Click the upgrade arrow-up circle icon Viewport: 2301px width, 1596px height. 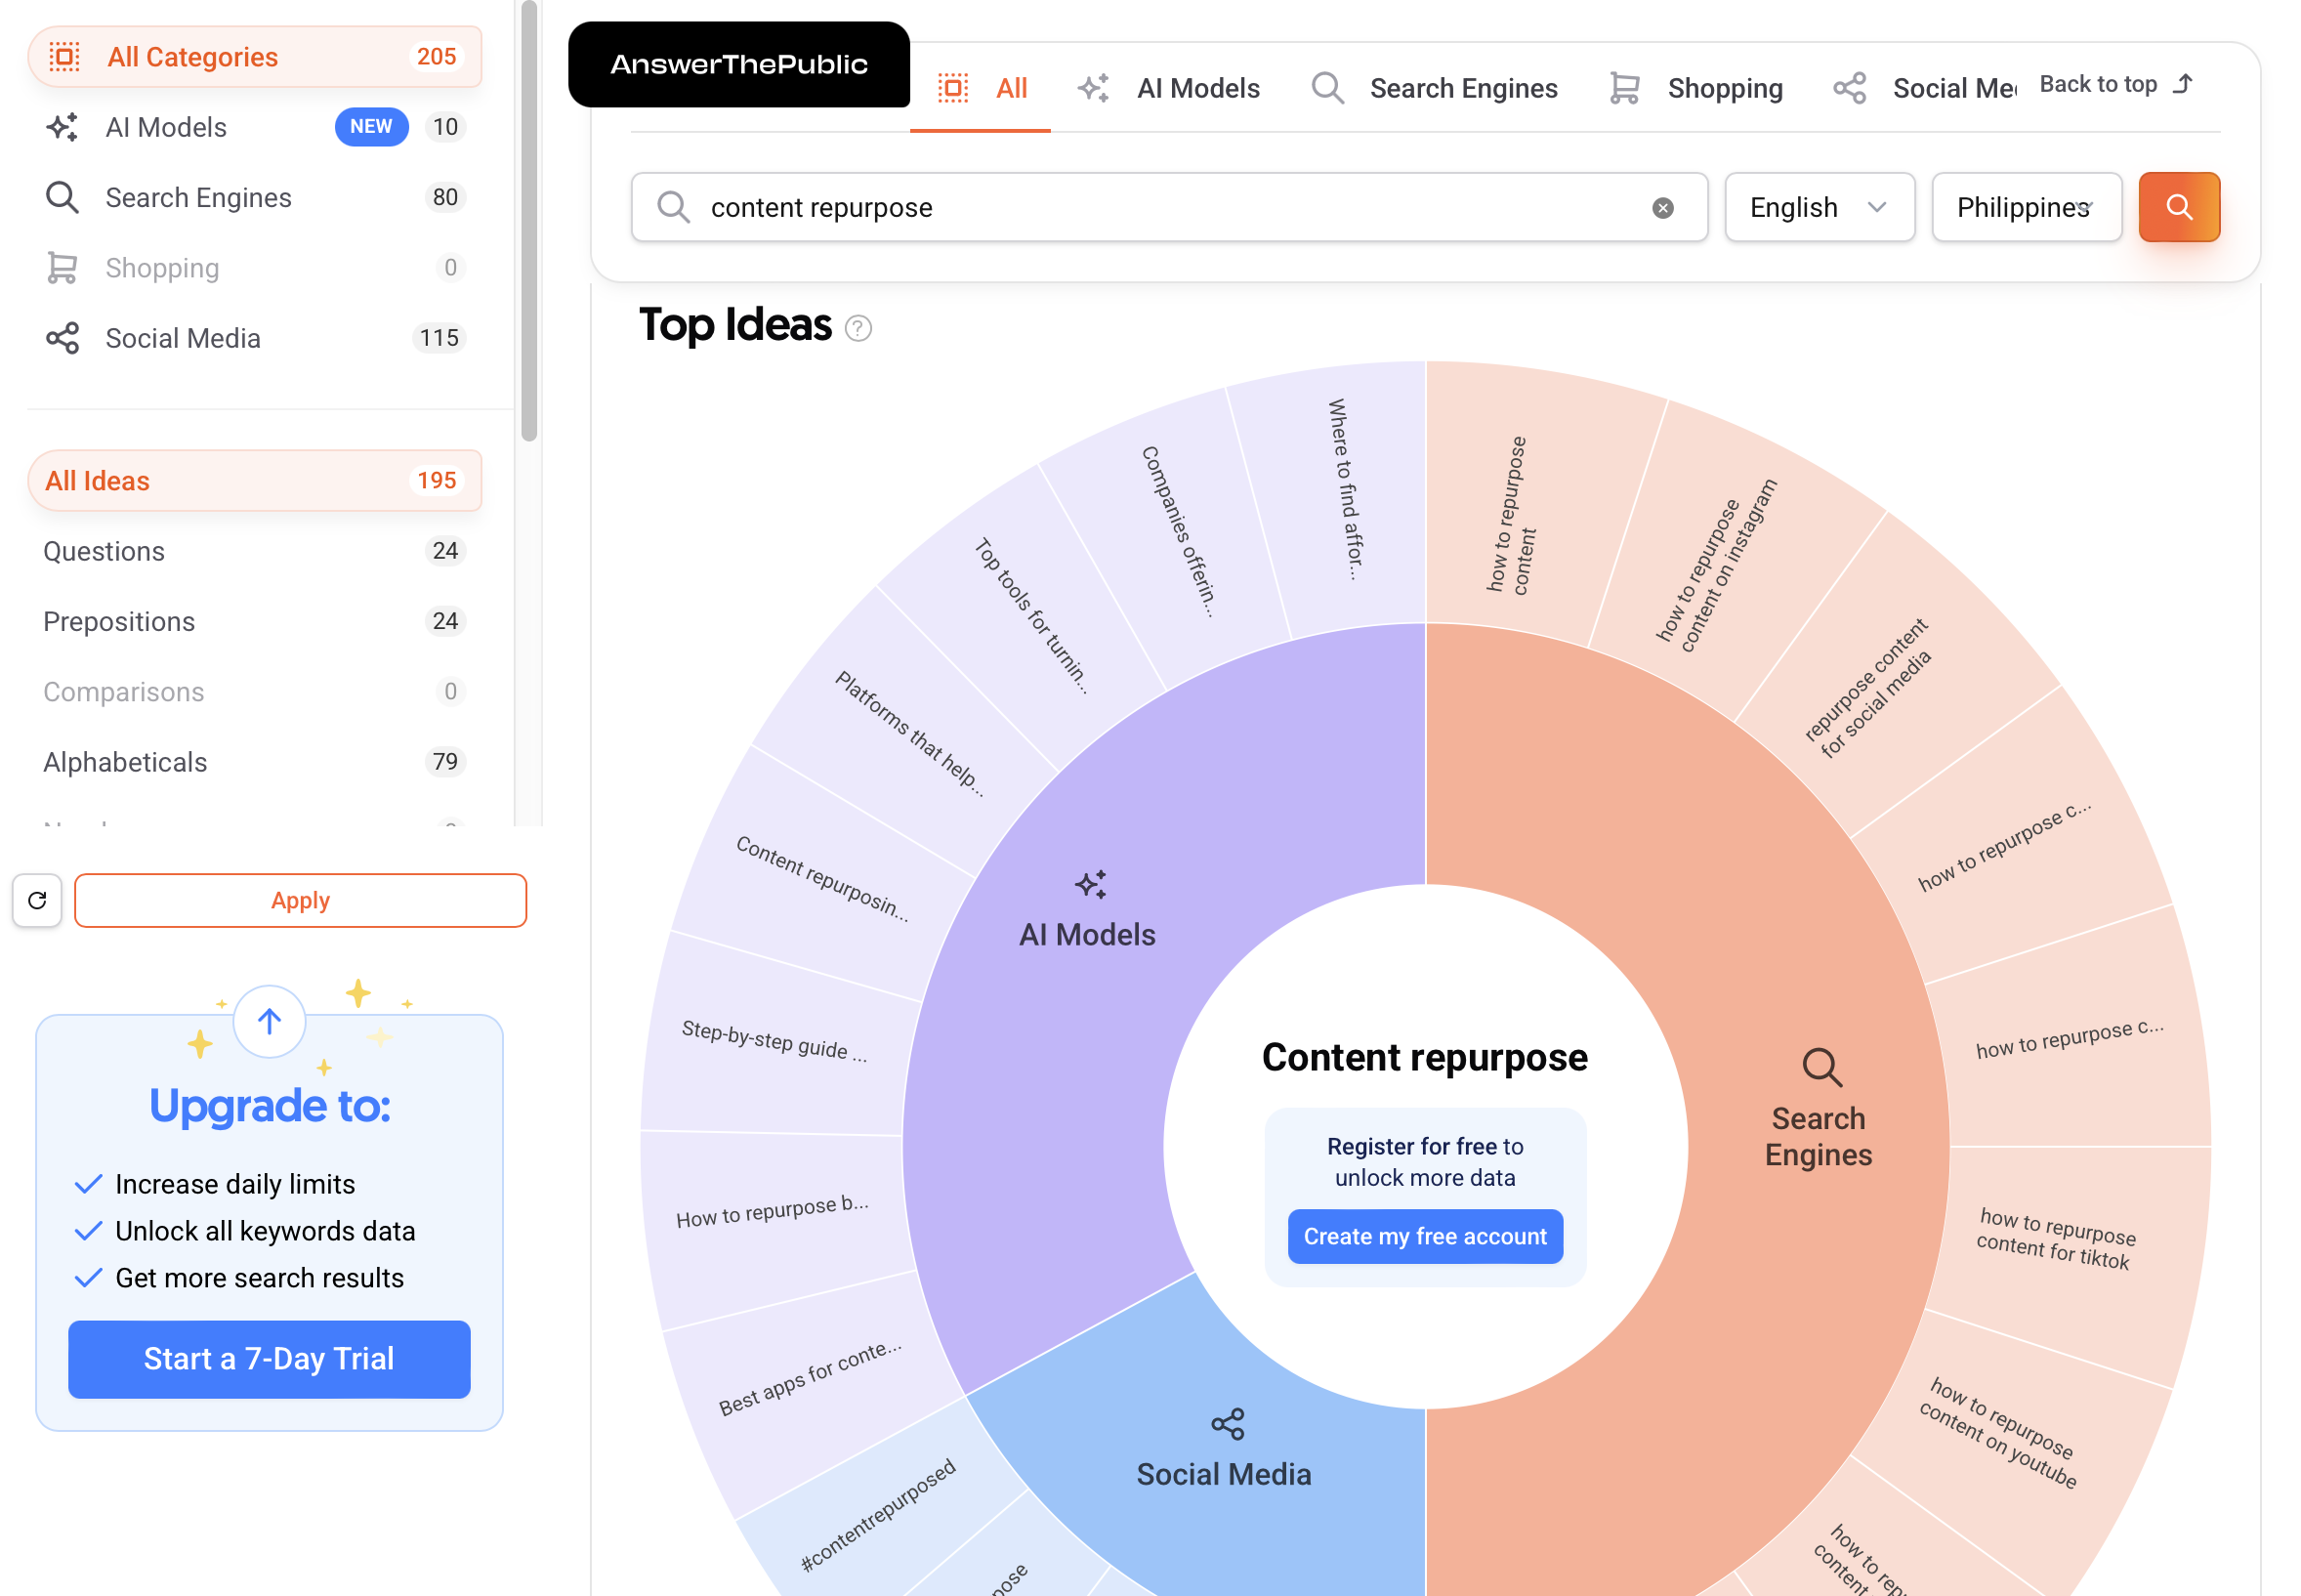coord(269,1021)
